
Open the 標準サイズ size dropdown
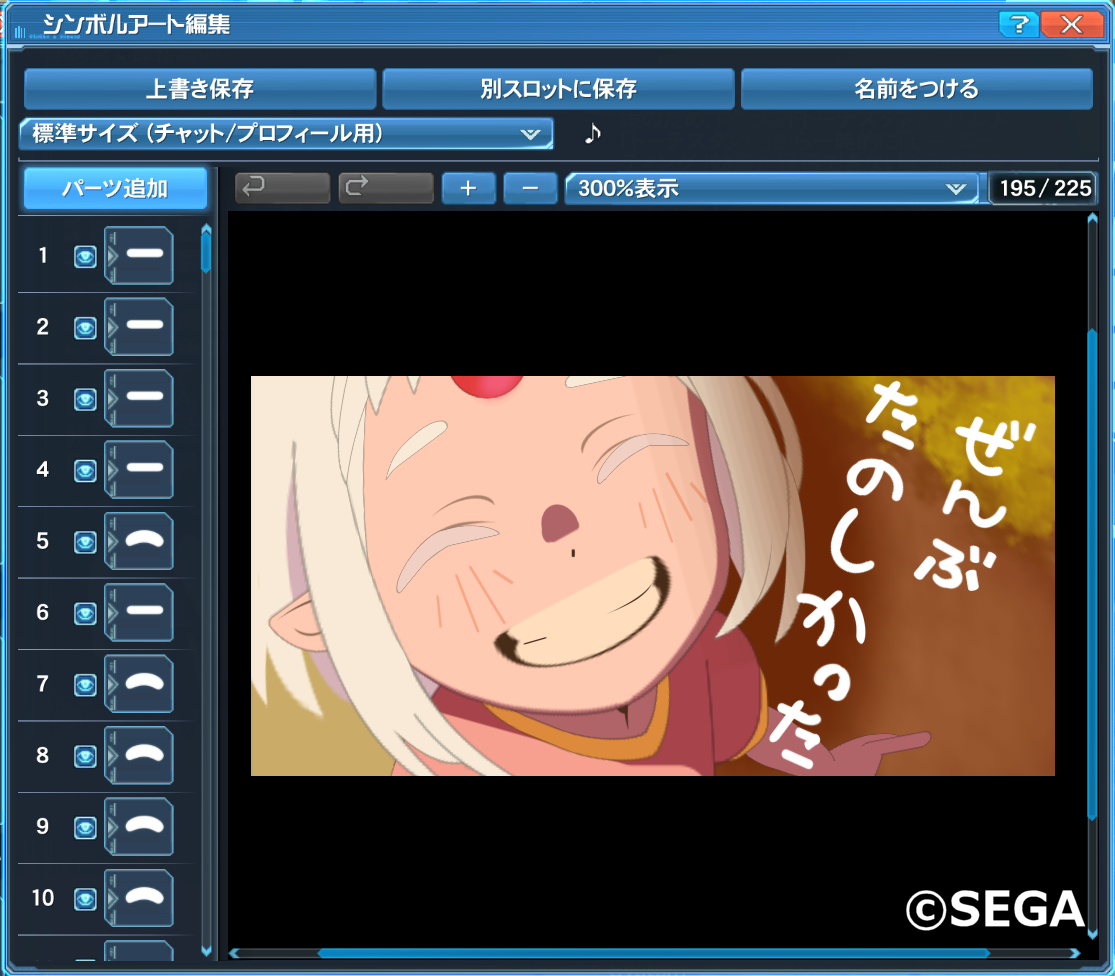click(287, 134)
